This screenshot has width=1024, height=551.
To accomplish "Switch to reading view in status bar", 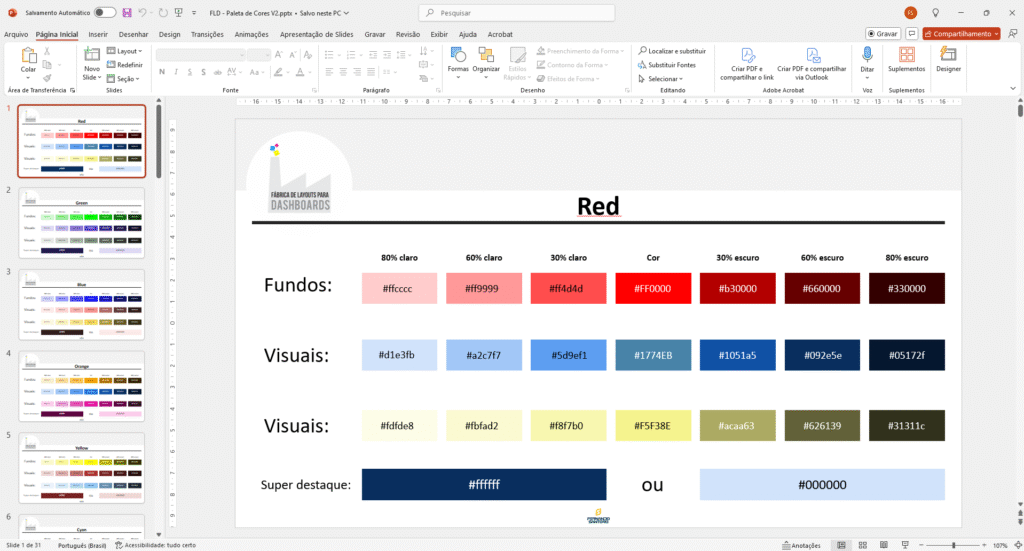I will tap(885, 545).
